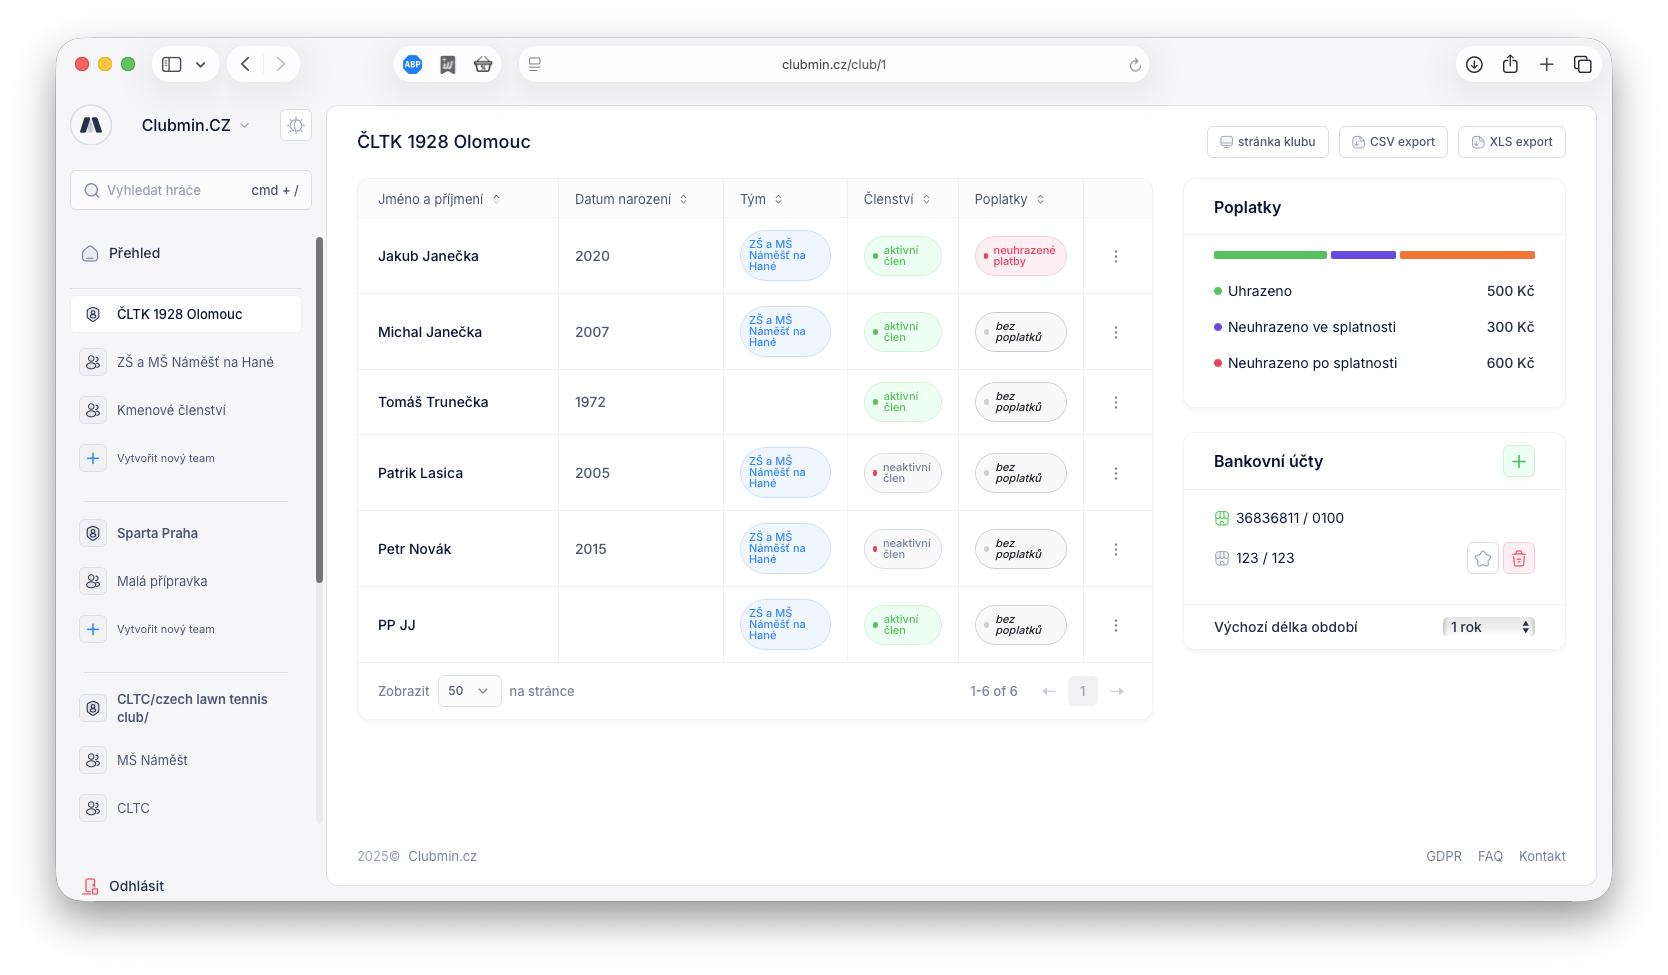
Task: Click the orange overdue segment of fees bar
Action: point(1466,255)
